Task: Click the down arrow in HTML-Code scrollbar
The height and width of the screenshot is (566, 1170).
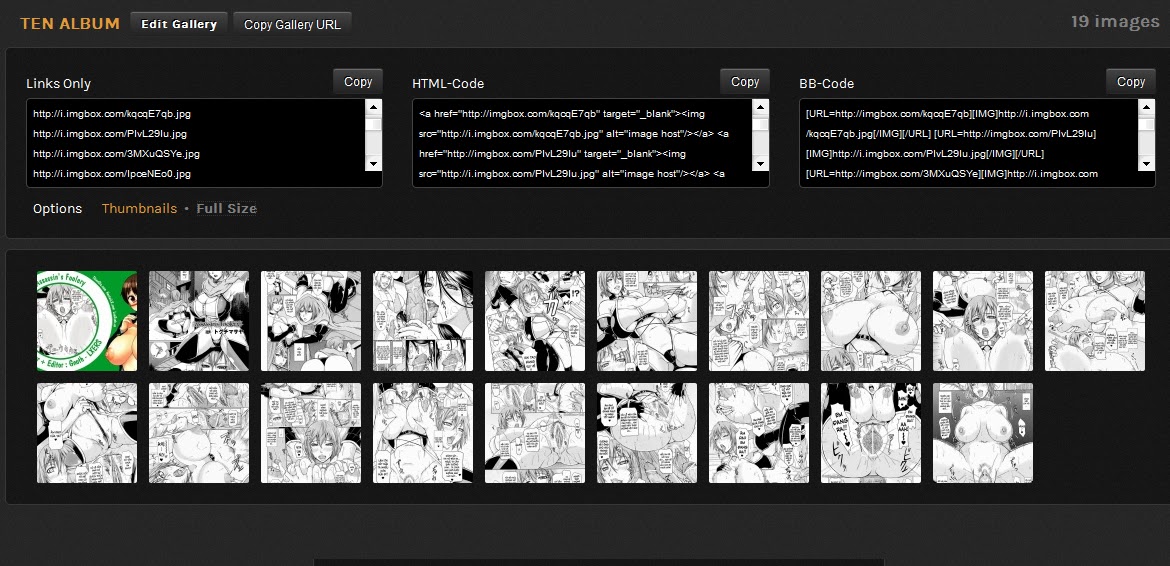Action: pyautogui.click(x=760, y=163)
